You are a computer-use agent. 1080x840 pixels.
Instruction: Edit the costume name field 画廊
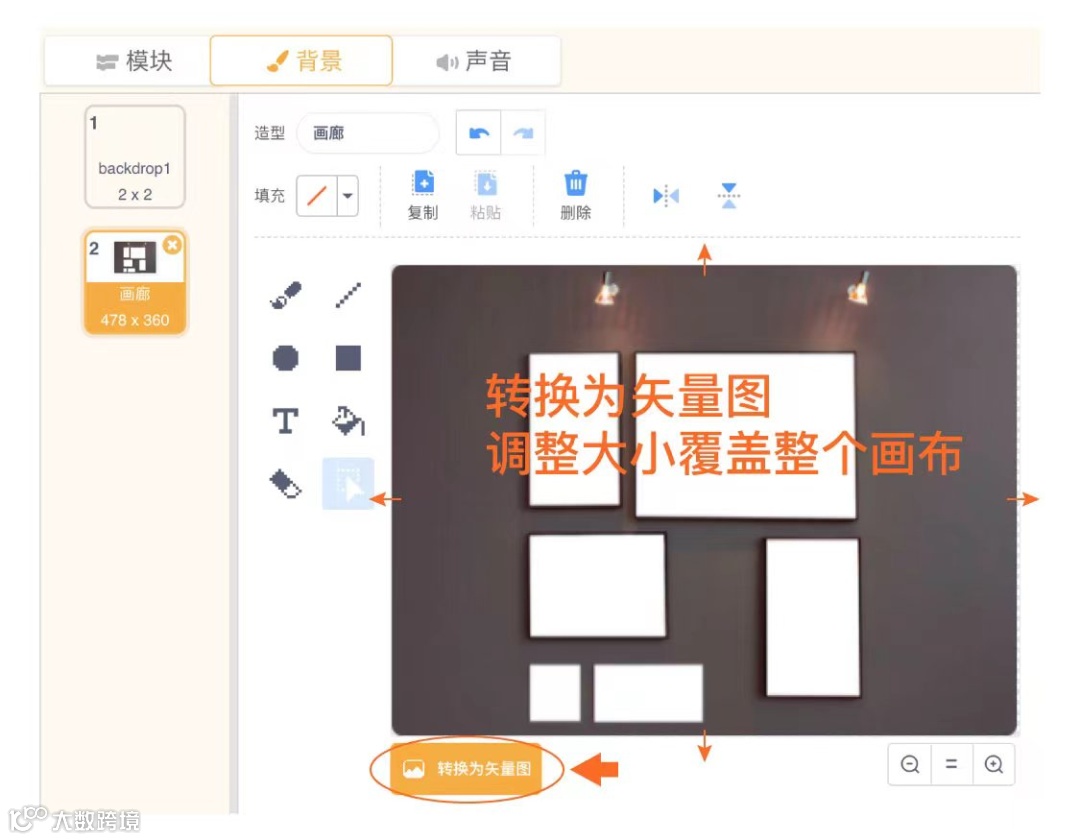(368, 133)
